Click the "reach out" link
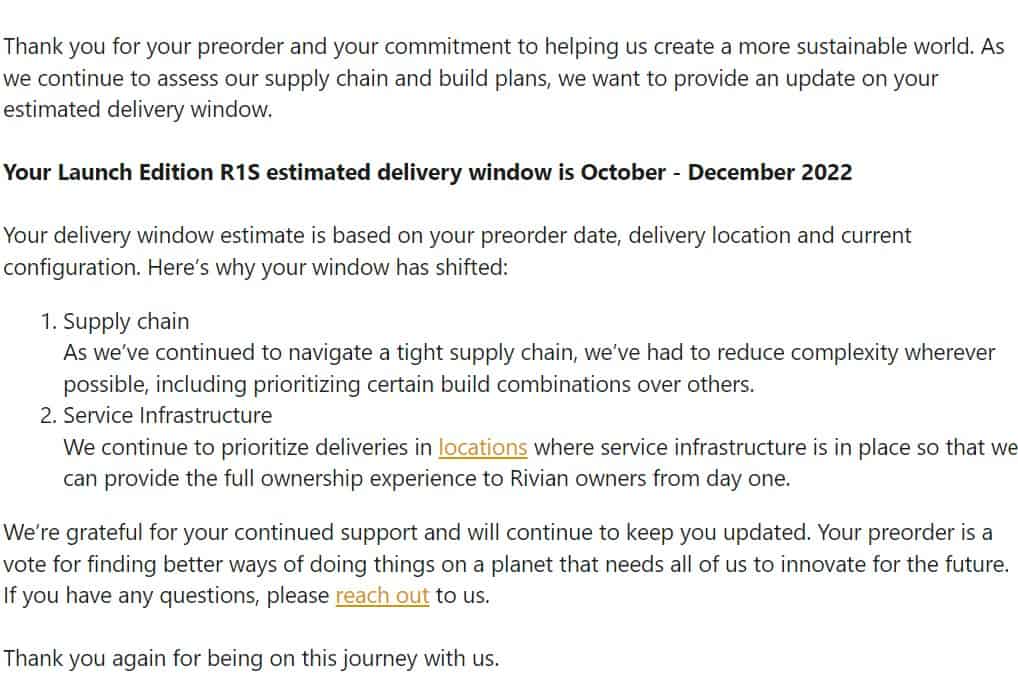1018x678 pixels. point(382,596)
